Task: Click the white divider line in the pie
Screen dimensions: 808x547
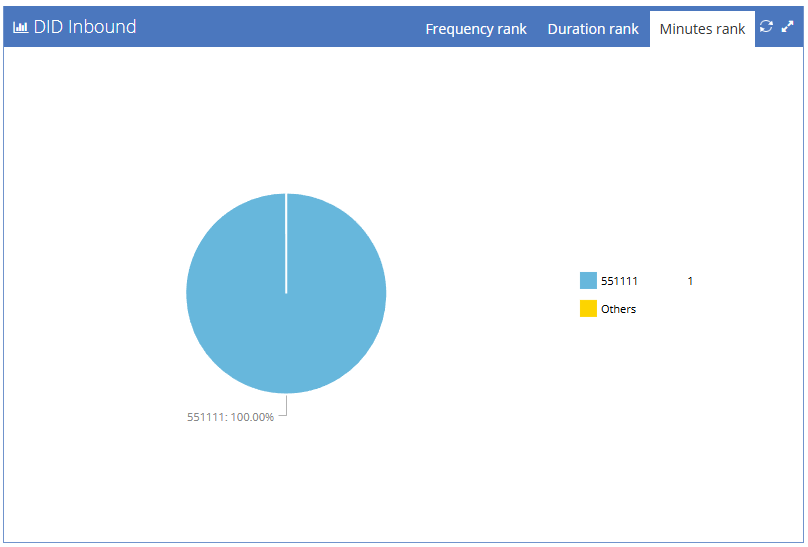Action: point(286,243)
